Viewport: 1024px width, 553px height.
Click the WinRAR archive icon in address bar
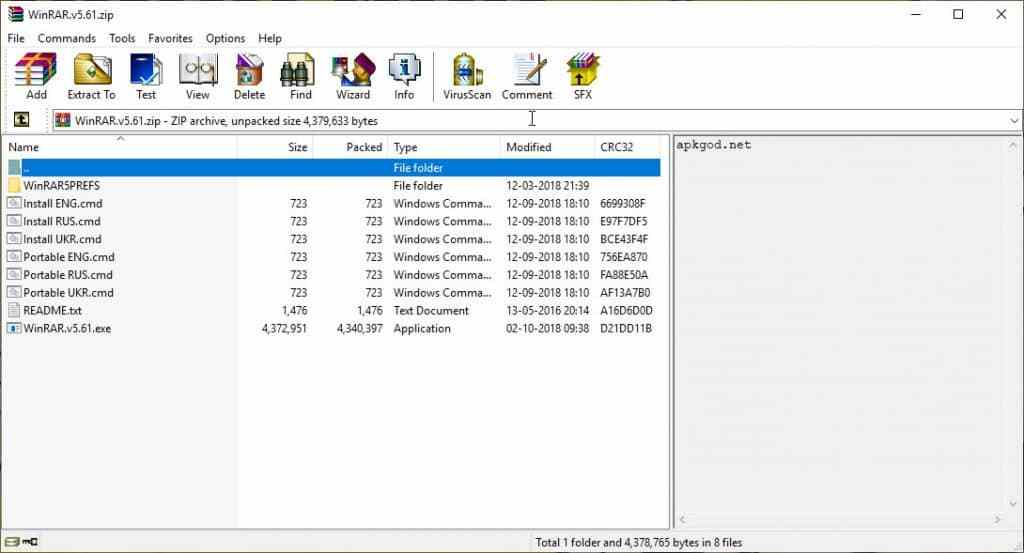click(x=63, y=120)
